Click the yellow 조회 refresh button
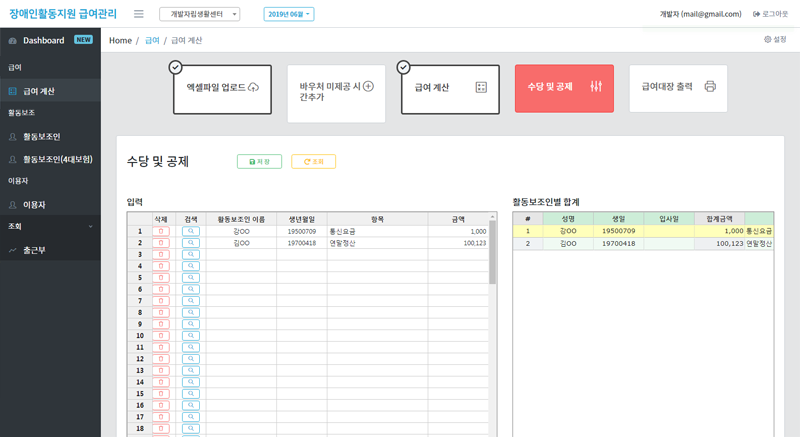 tap(313, 161)
